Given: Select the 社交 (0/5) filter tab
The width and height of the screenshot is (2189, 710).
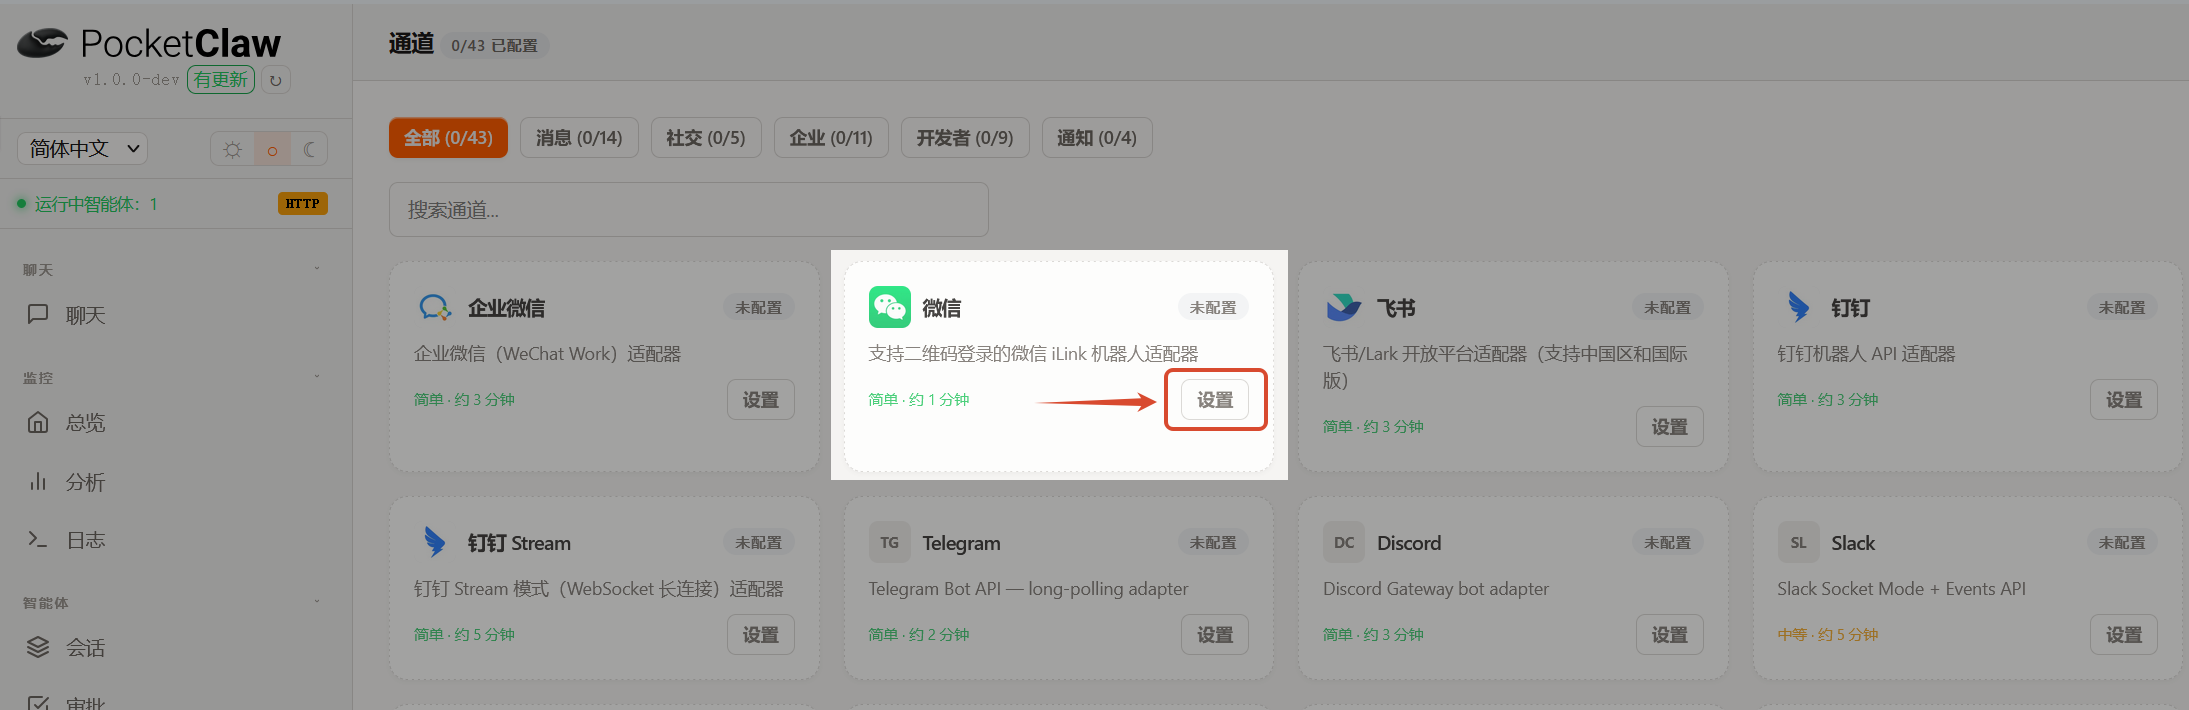Looking at the screenshot, I should tap(706, 138).
